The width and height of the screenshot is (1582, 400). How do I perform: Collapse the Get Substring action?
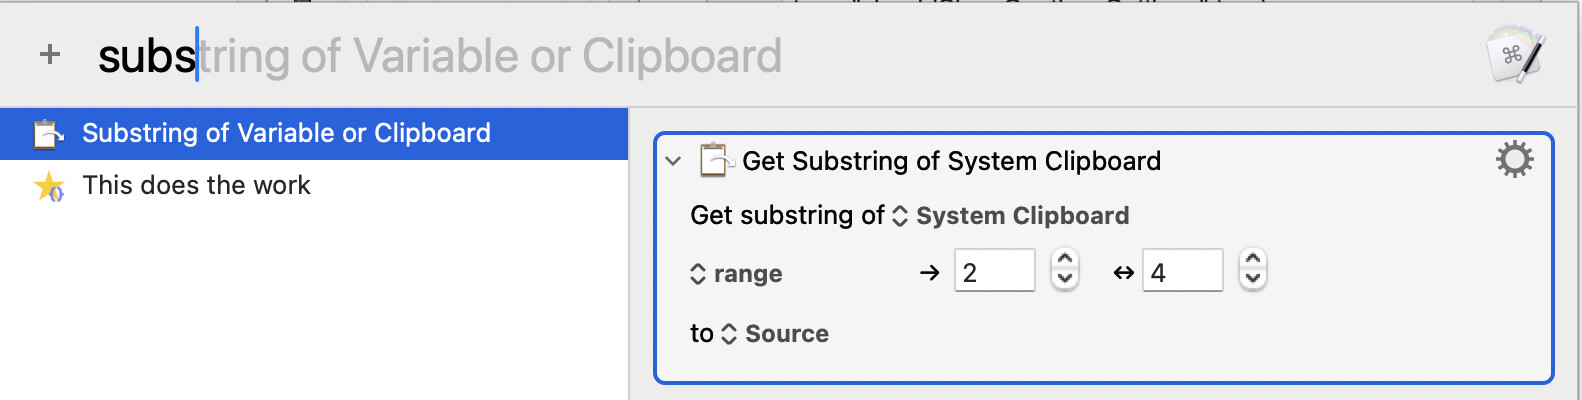[x=673, y=161]
